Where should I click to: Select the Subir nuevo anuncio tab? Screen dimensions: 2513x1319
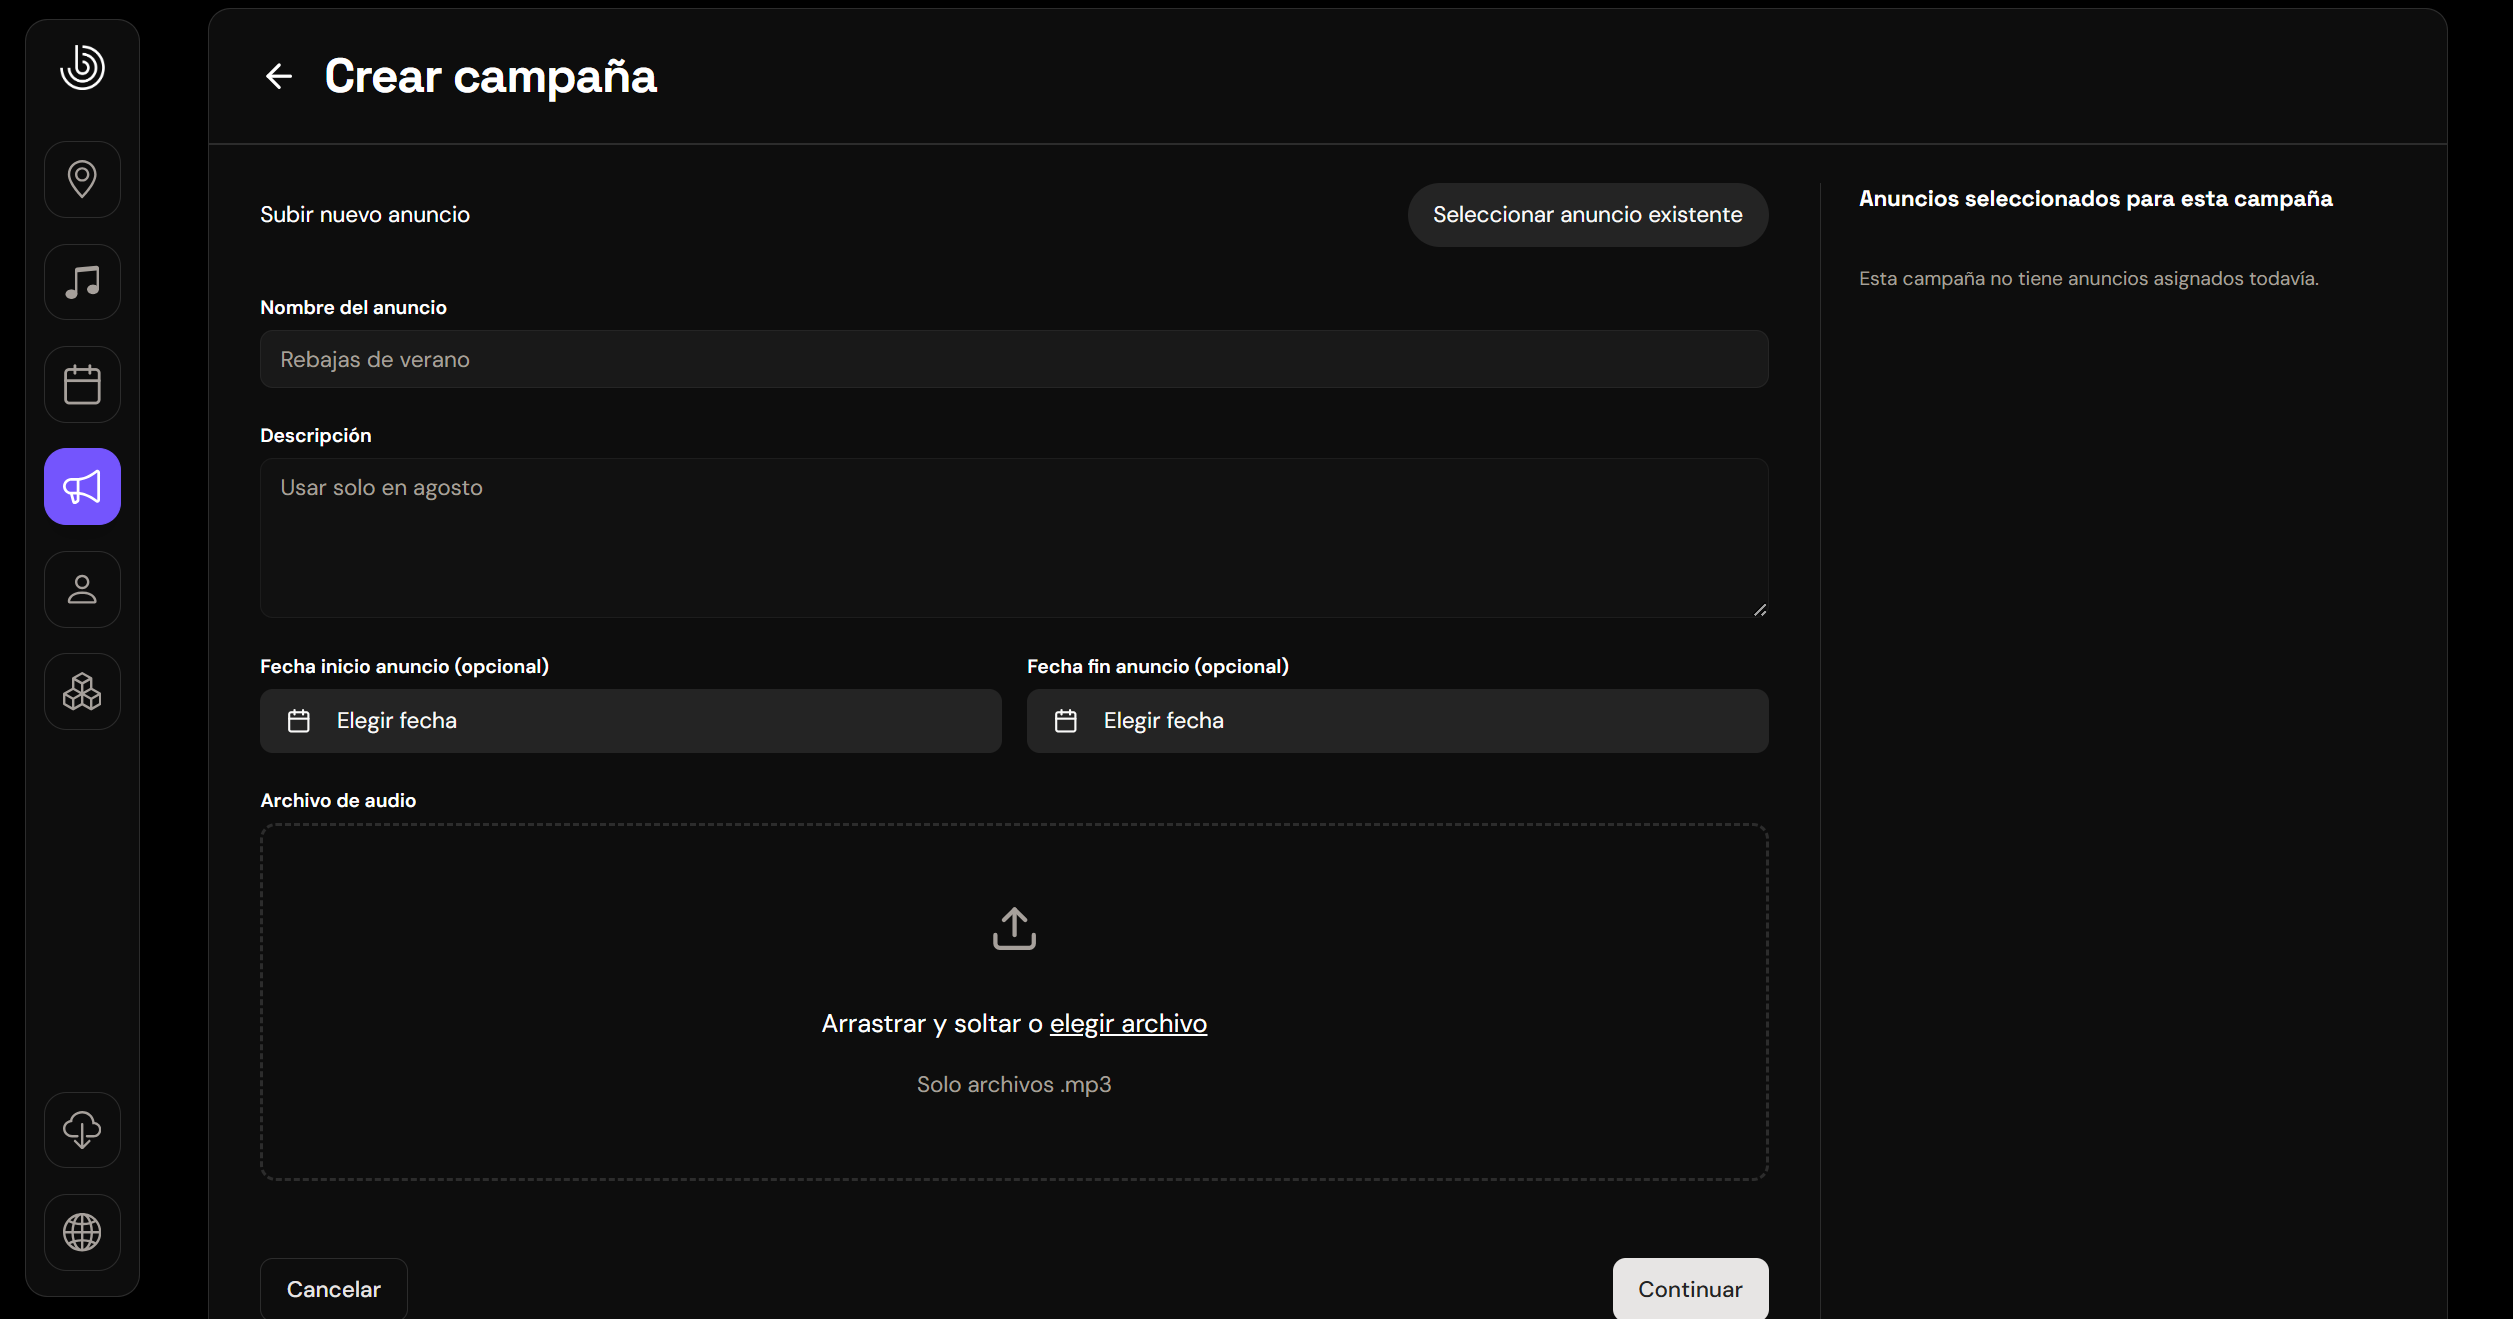tap(365, 215)
